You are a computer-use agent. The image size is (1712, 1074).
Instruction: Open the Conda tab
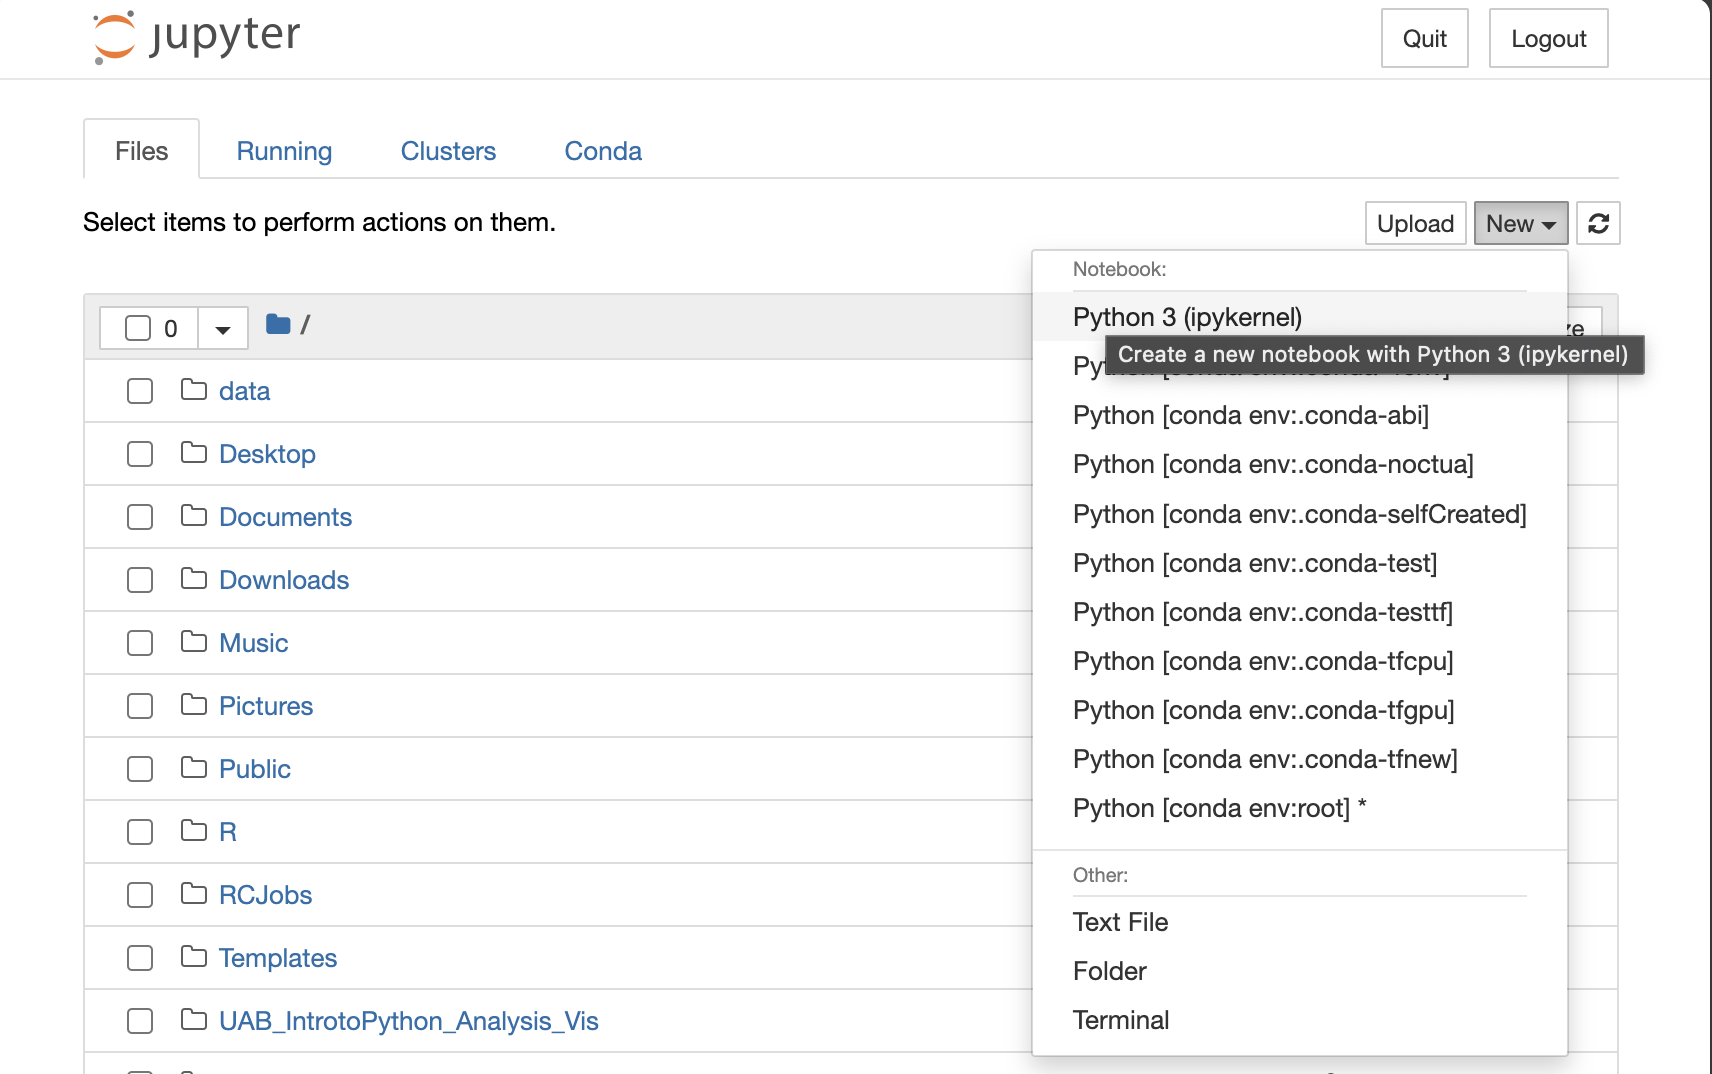coord(603,151)
